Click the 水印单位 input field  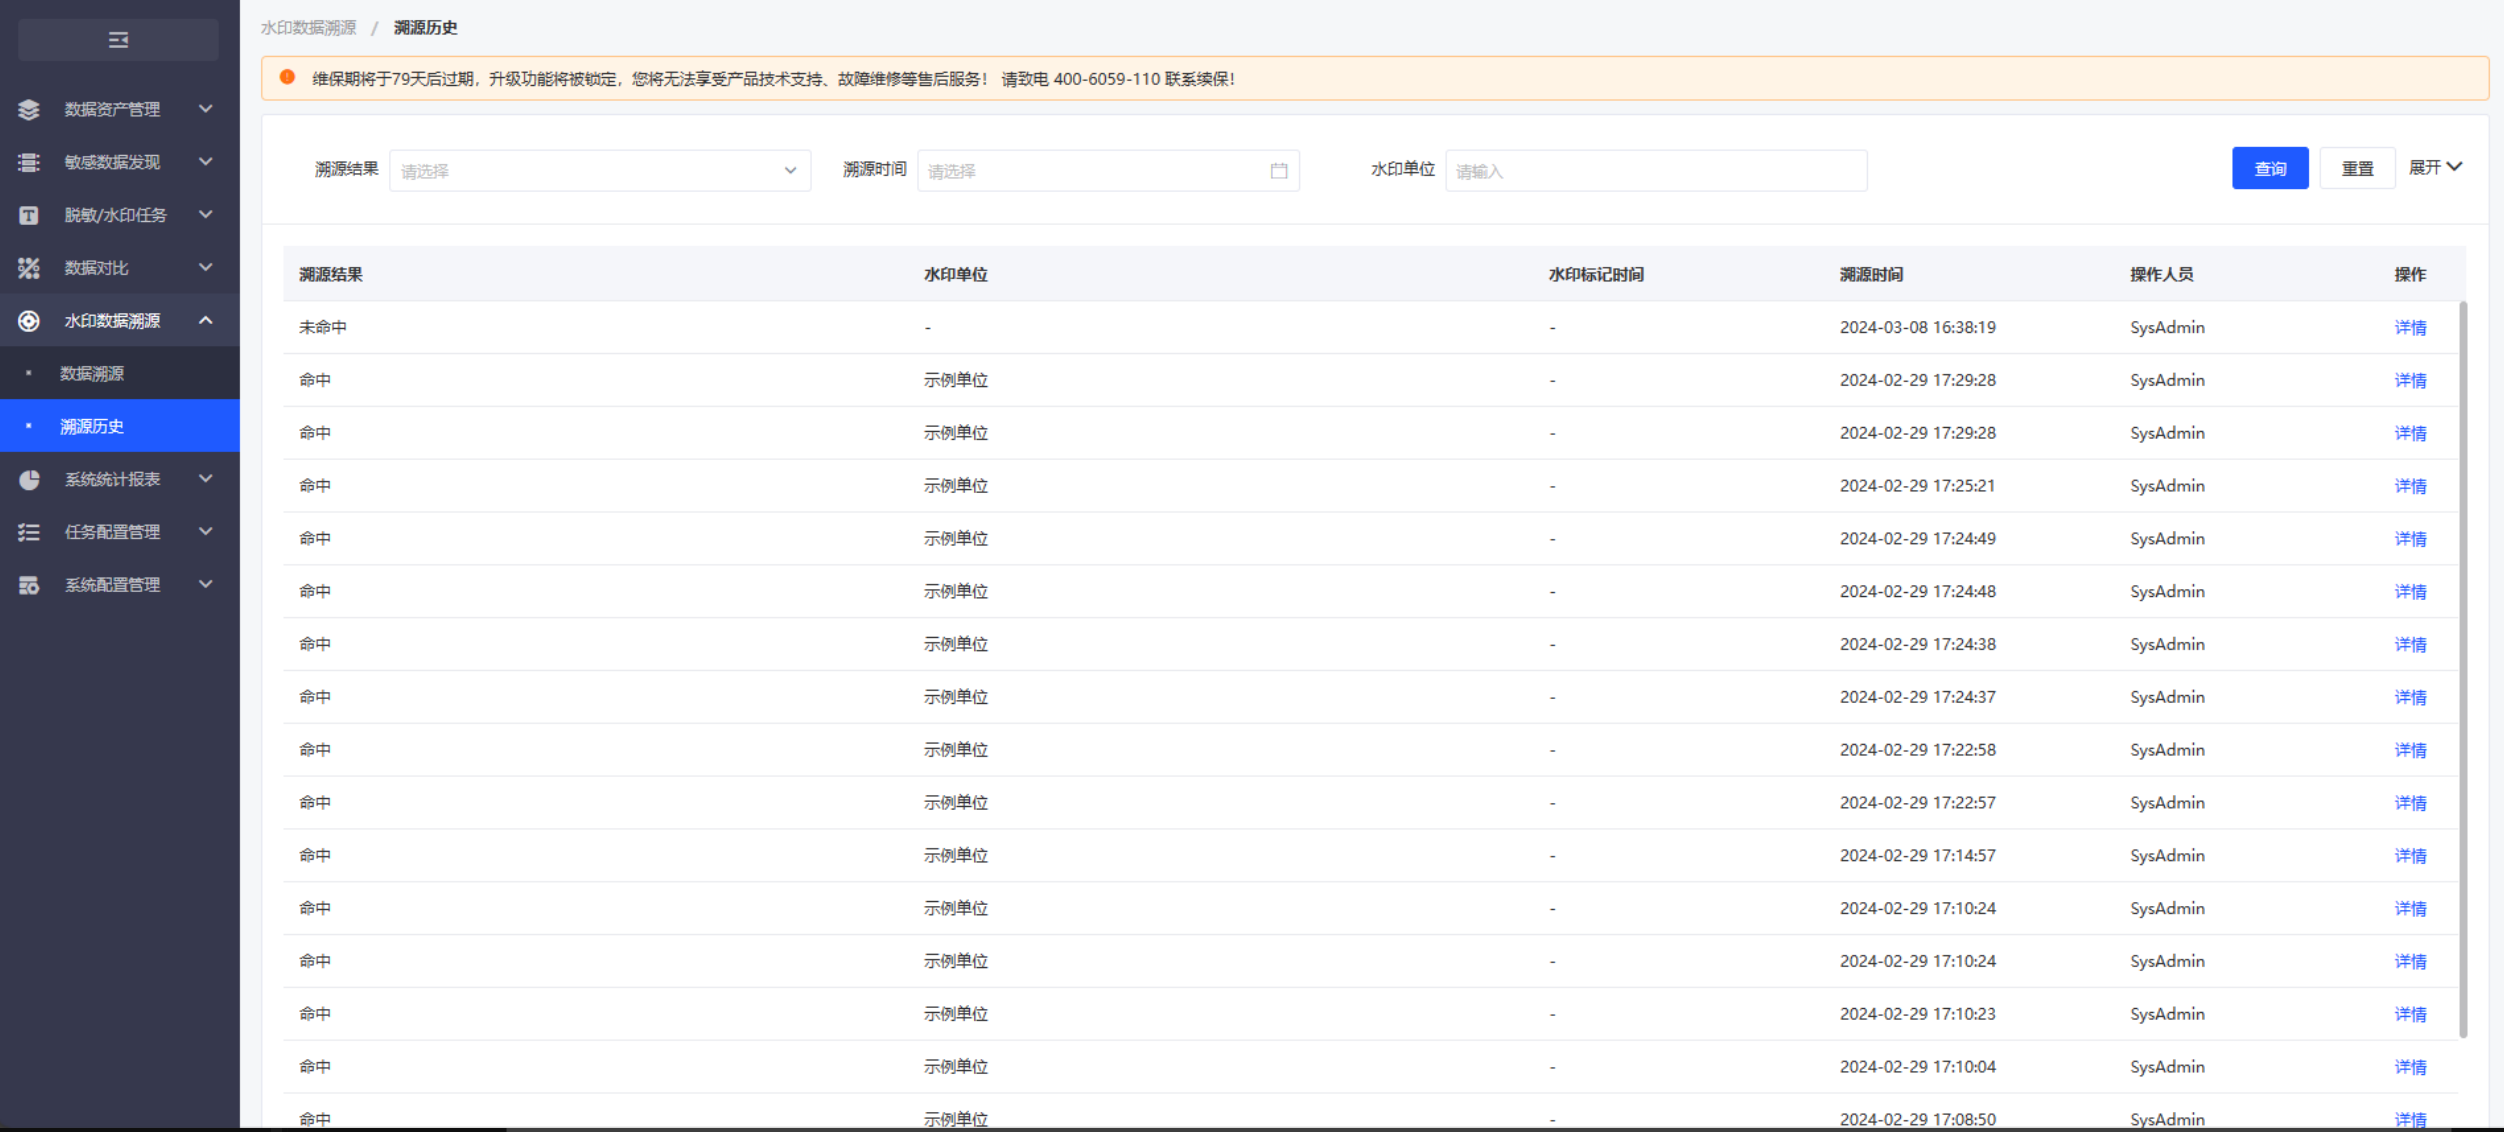[1656, 171]
